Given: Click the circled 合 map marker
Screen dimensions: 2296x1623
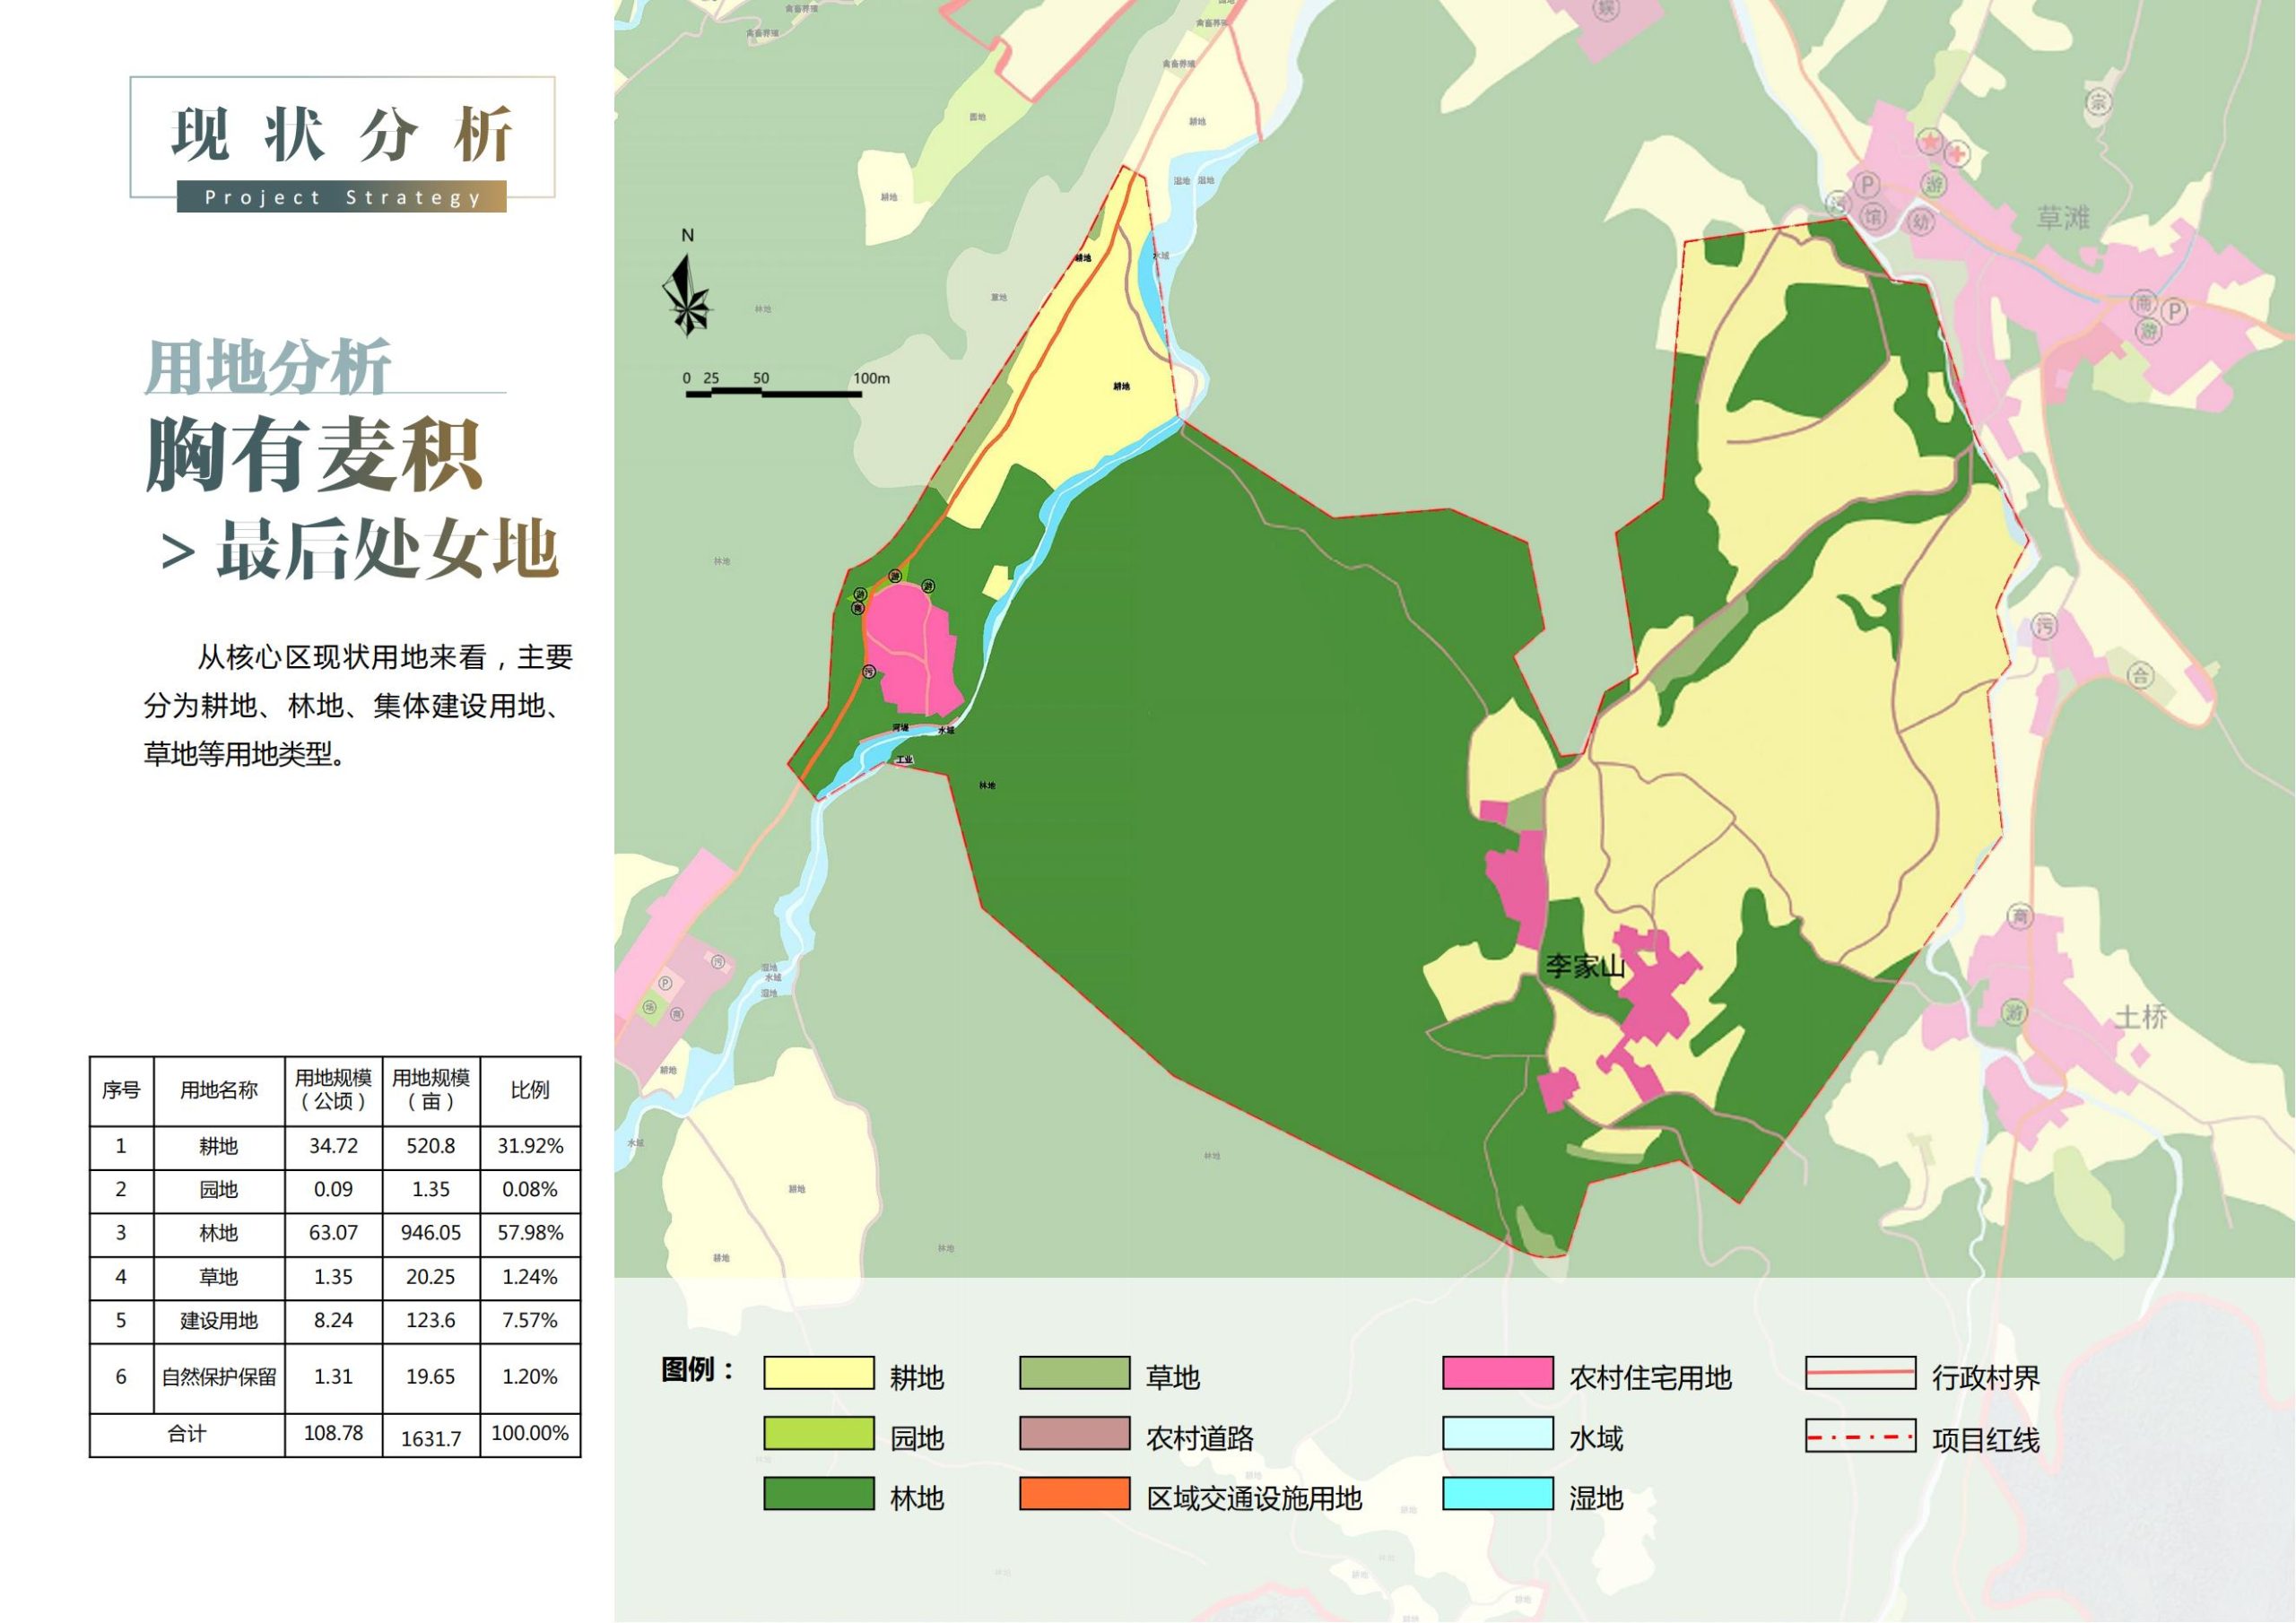Looking at the screenshot, I should (2139, 675).
